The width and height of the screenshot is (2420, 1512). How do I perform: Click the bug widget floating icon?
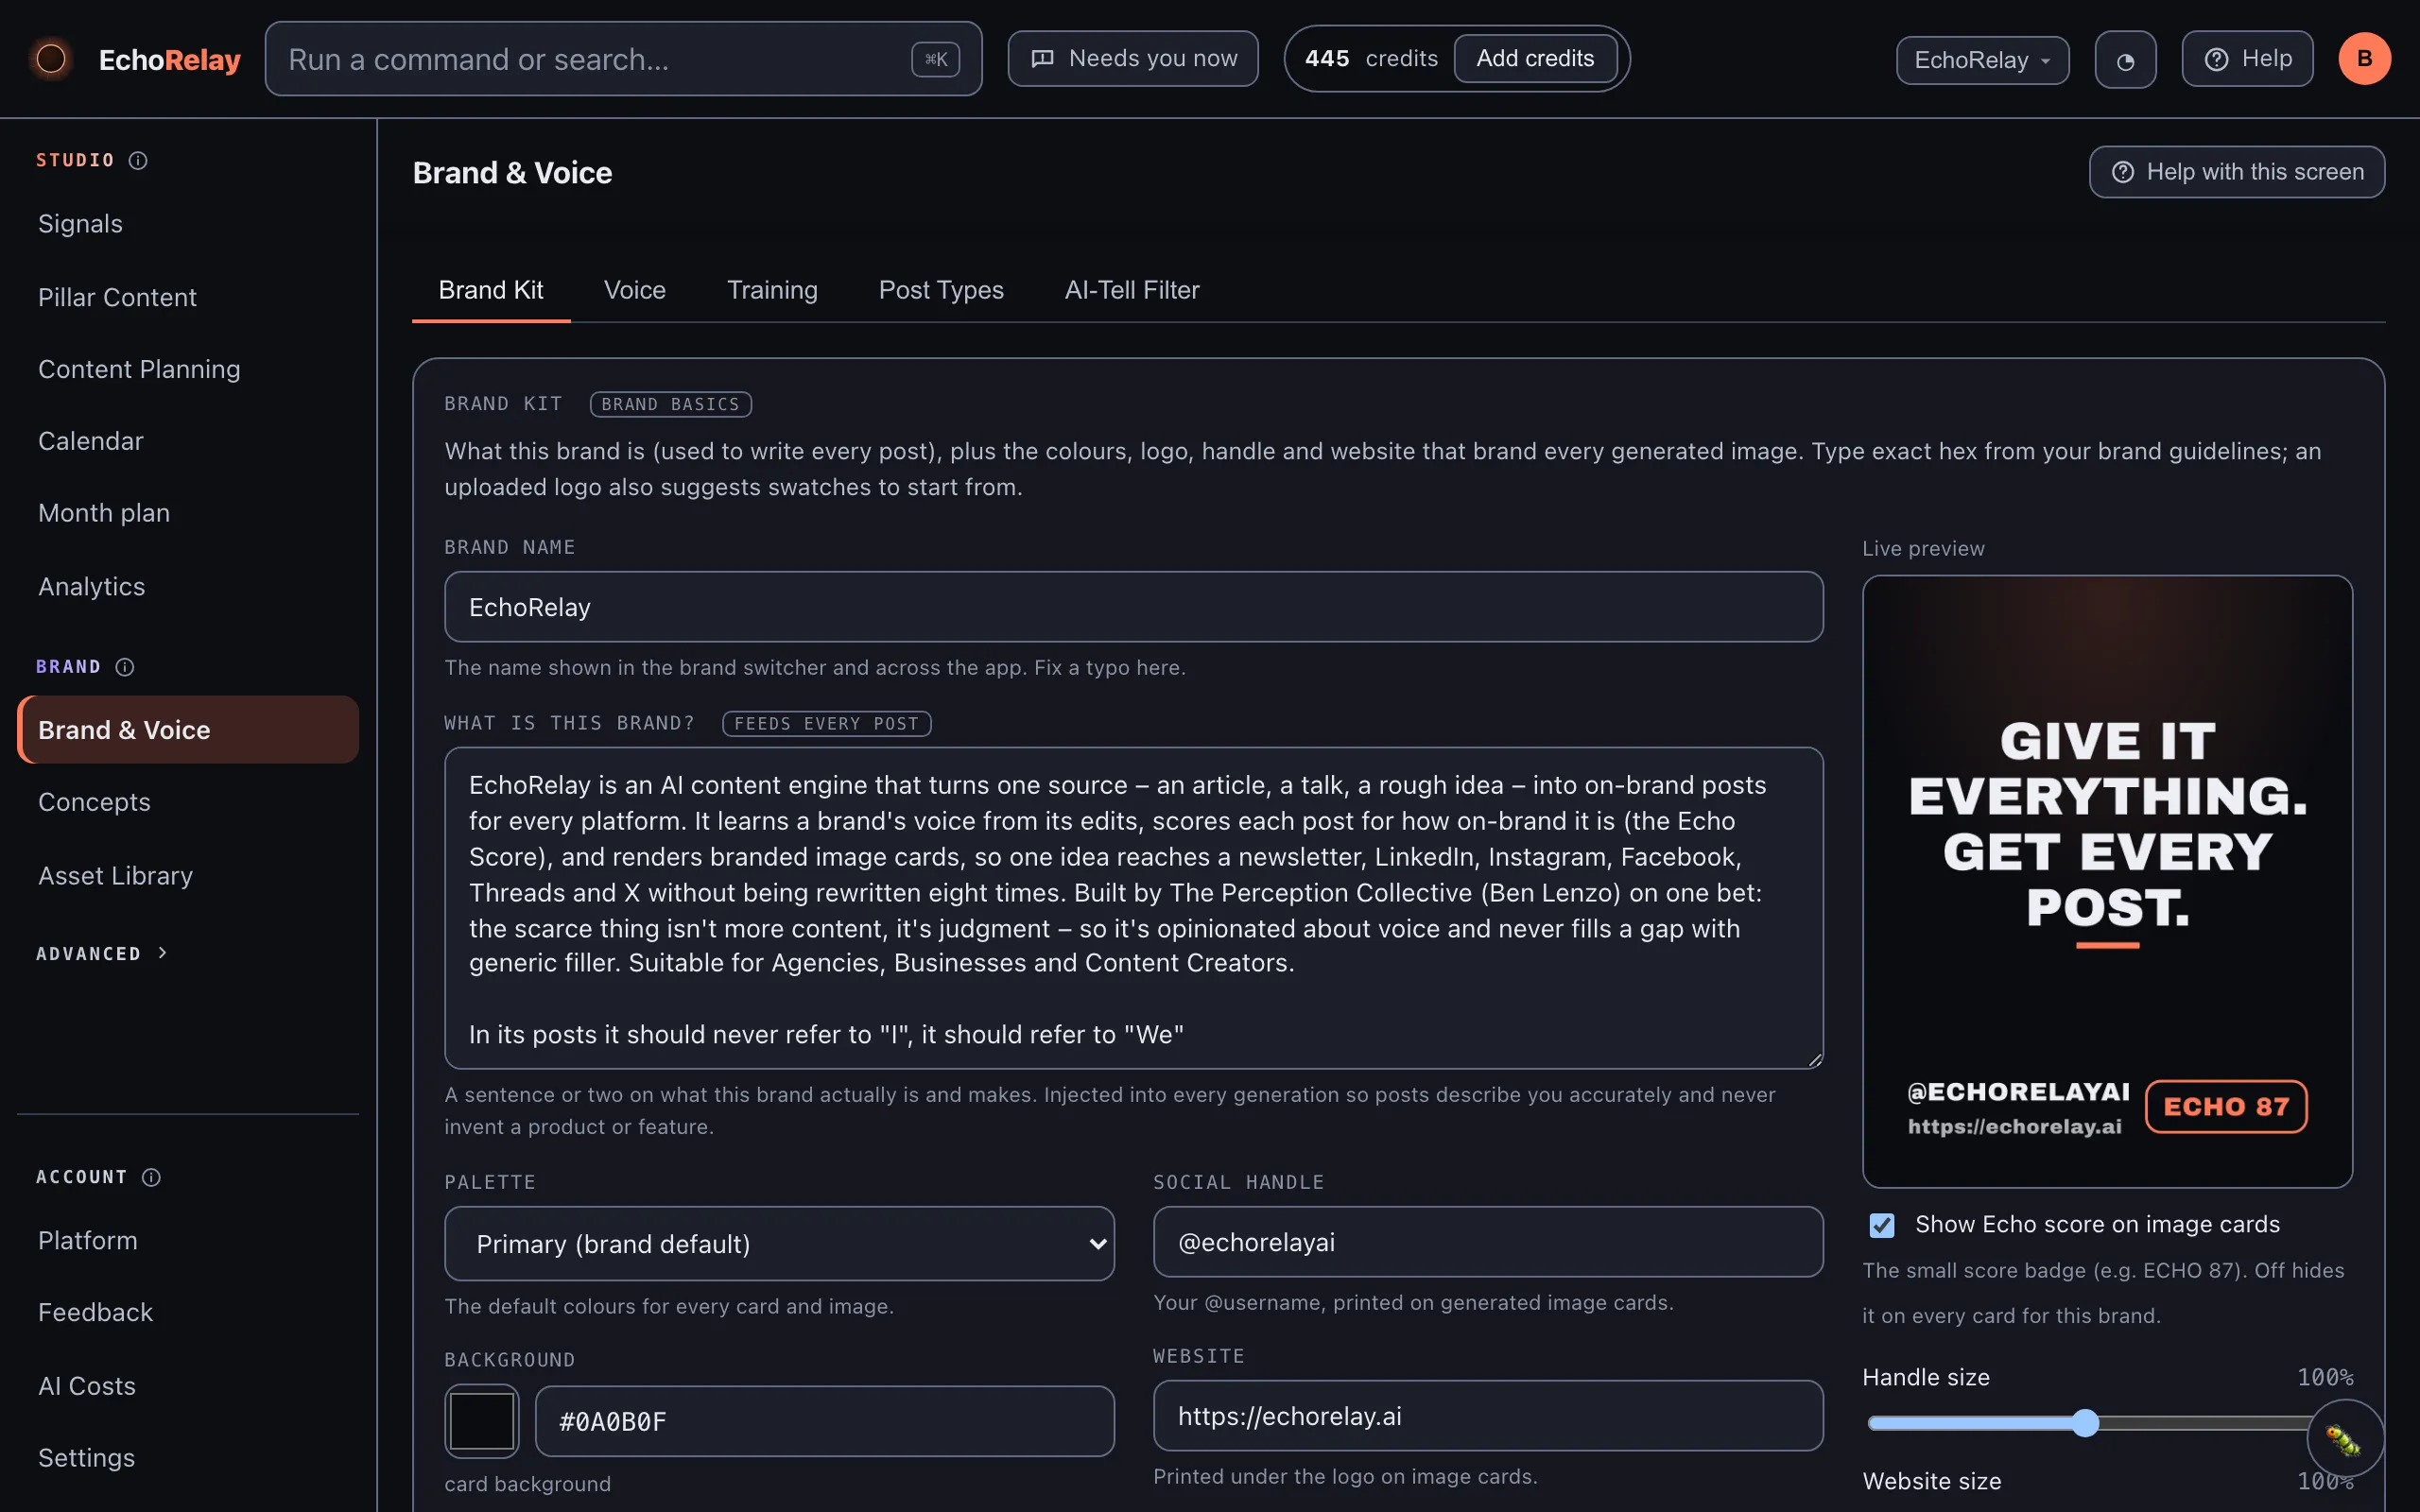(2344, 1438)
